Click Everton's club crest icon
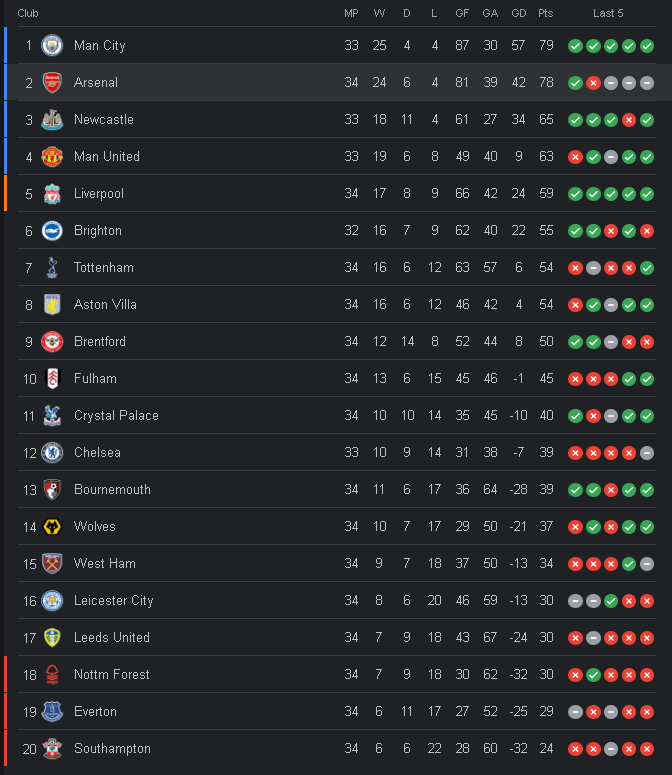Image resolution: width=672 pixels, height=775 pixels. pos(52,711)
